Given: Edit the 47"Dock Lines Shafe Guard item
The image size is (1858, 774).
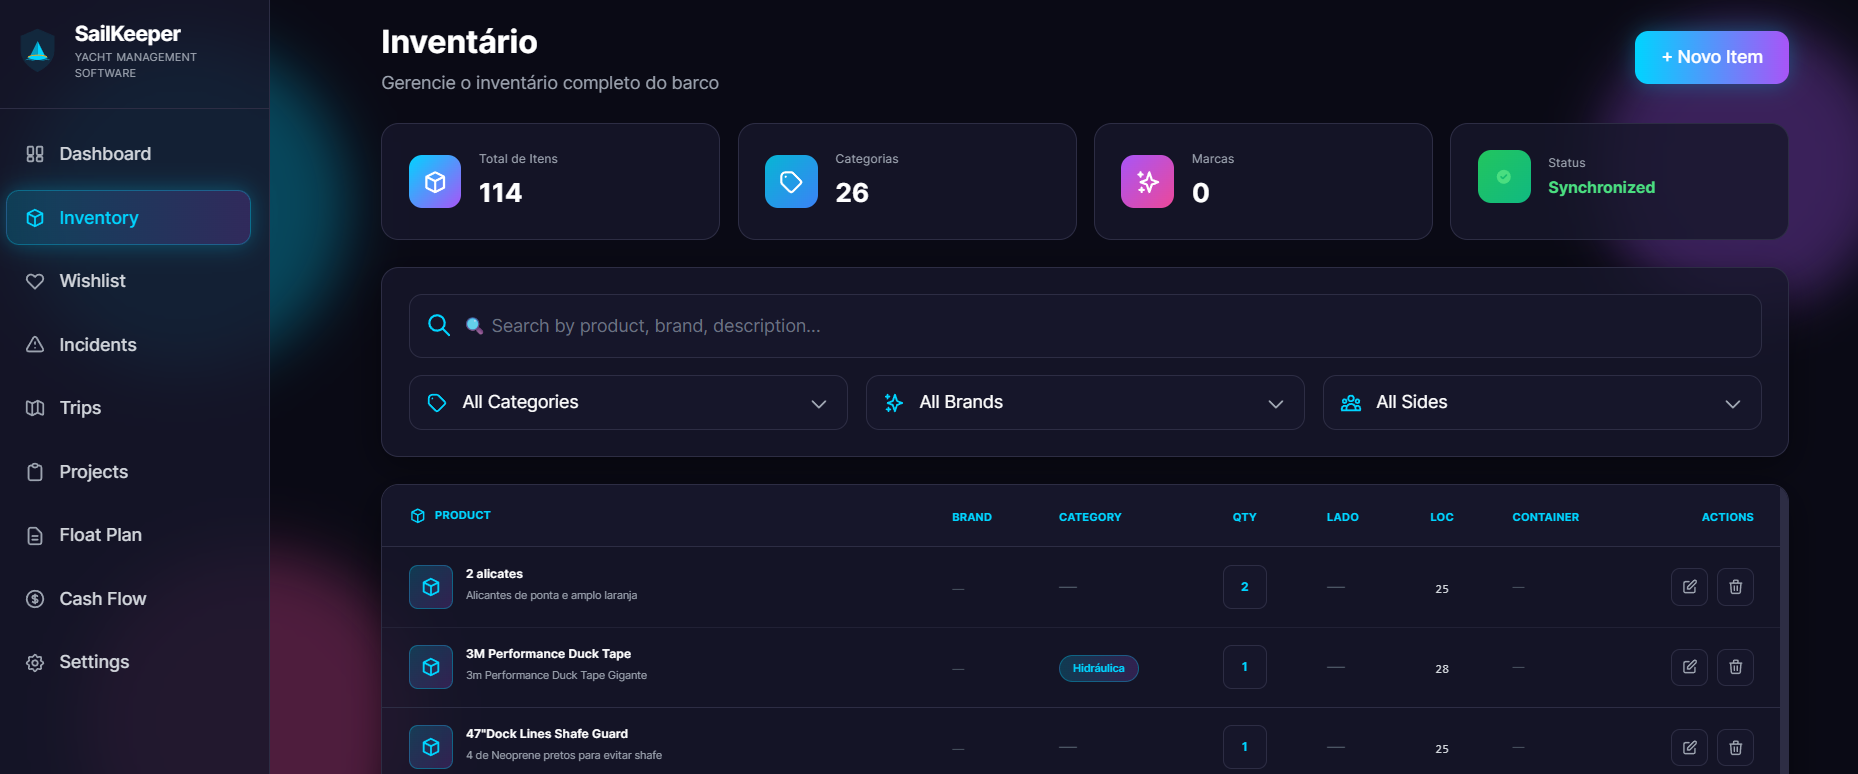Looking at the screenshot, I should pyautogui.click(x=1689, y=747).
